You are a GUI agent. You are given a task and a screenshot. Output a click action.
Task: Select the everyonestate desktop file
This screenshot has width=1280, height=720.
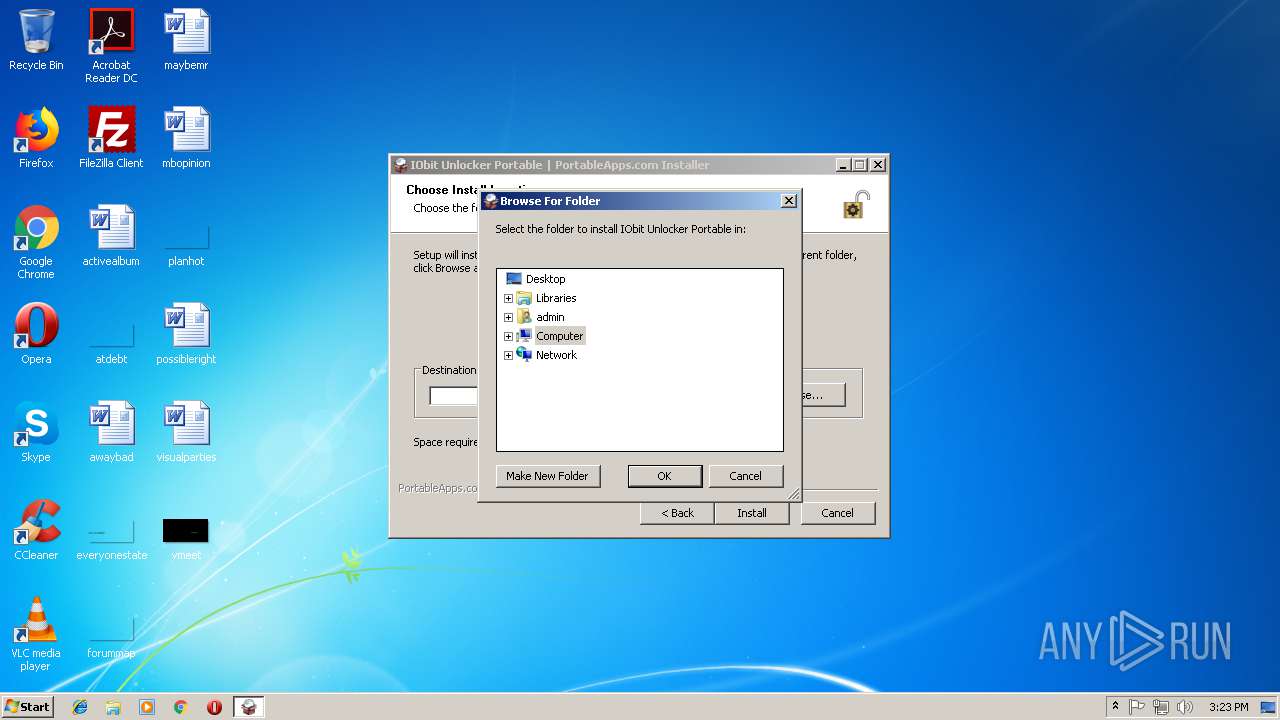[x=111, y=540]
